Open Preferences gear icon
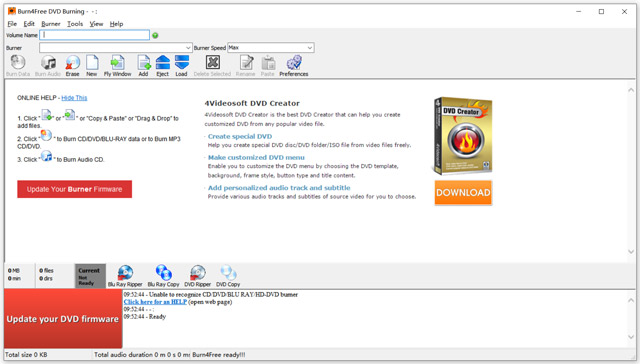 point(294,62)
